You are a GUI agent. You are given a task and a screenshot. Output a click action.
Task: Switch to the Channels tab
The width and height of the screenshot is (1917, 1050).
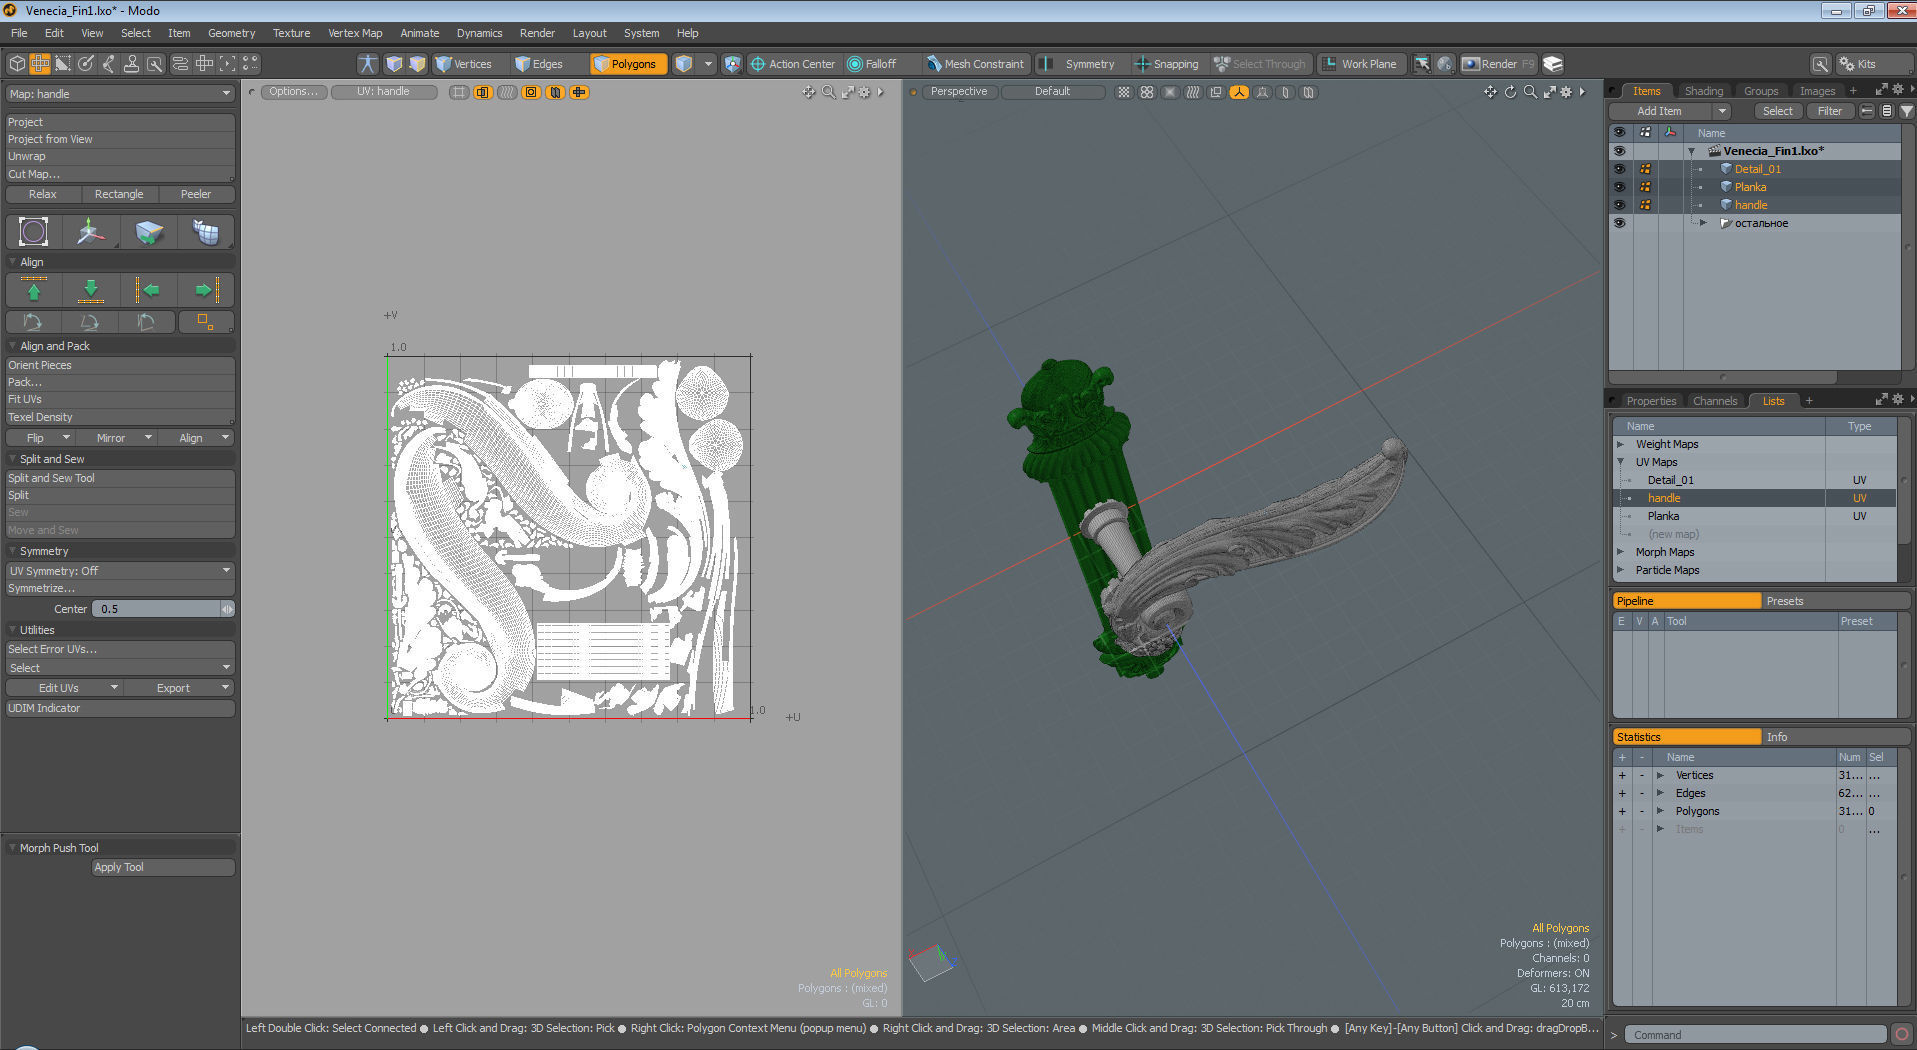tap(1715, 401)
